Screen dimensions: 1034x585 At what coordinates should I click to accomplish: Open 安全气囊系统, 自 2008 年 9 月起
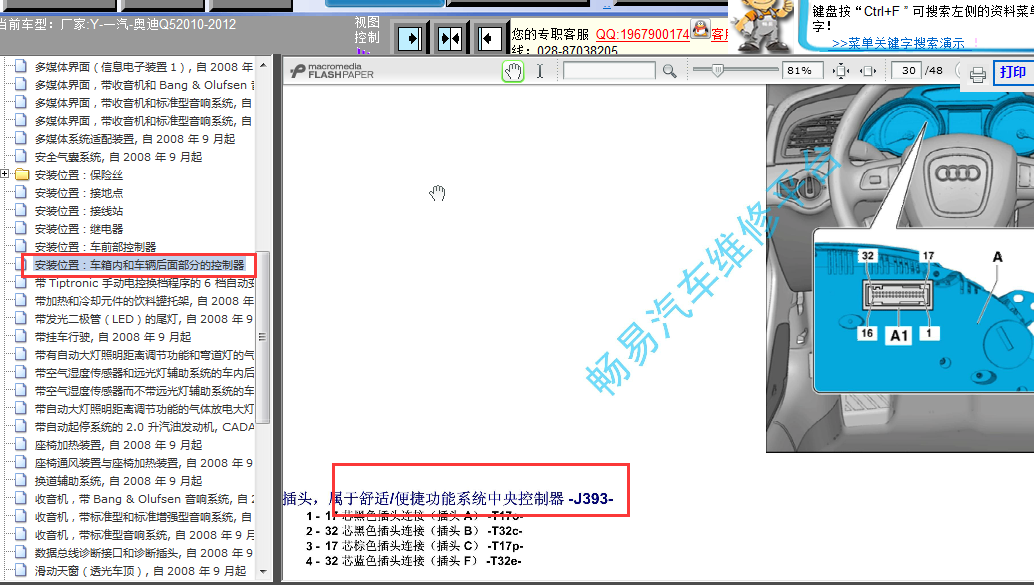pyautogui.click(x=118, y=157)
